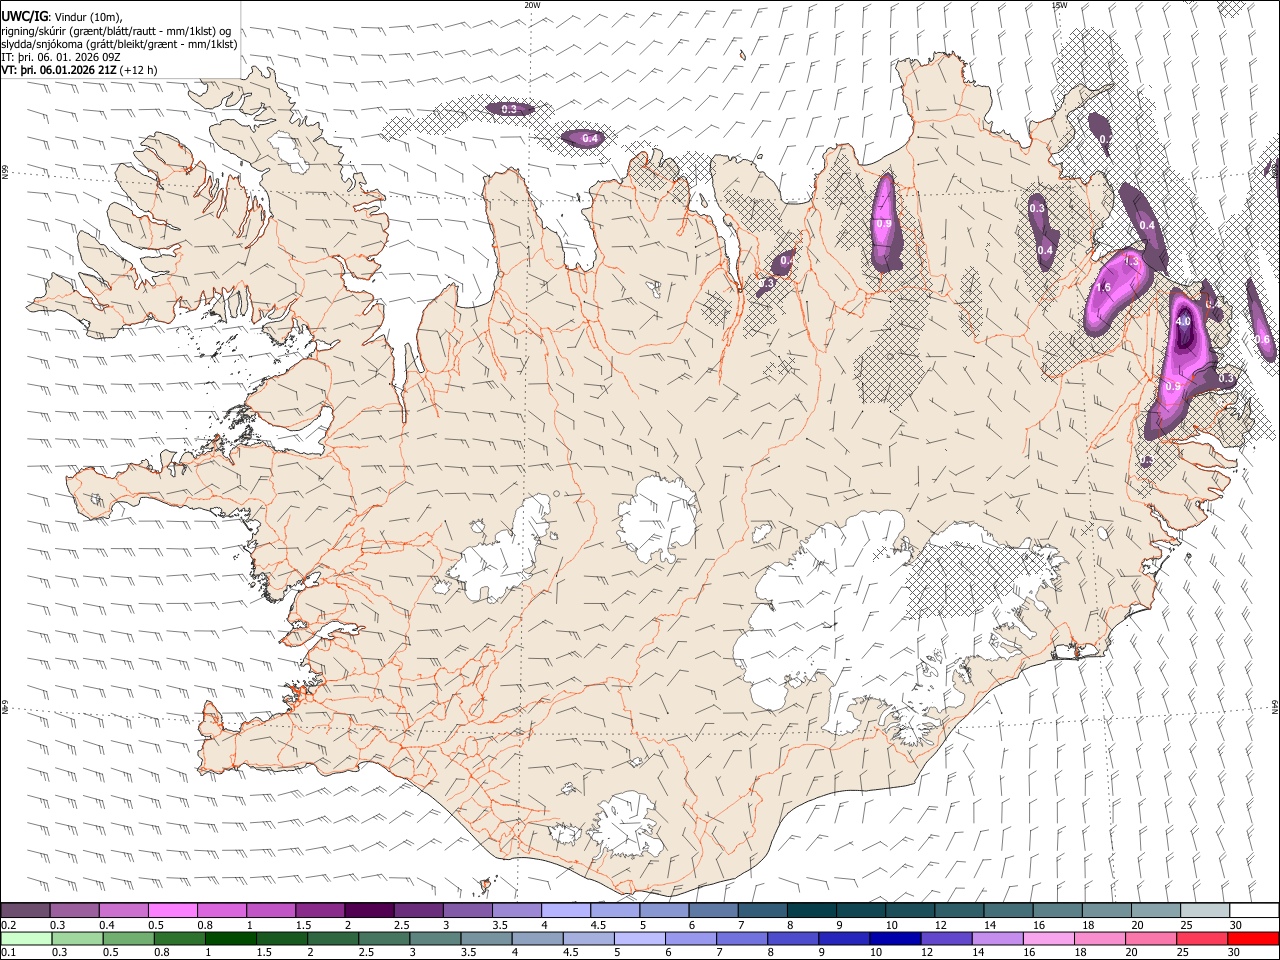This screenshot has width=1280, height=960.
Task: Click the dull purple 0.2–0.3 swatch in upper legend
Action: click(26, 910)
